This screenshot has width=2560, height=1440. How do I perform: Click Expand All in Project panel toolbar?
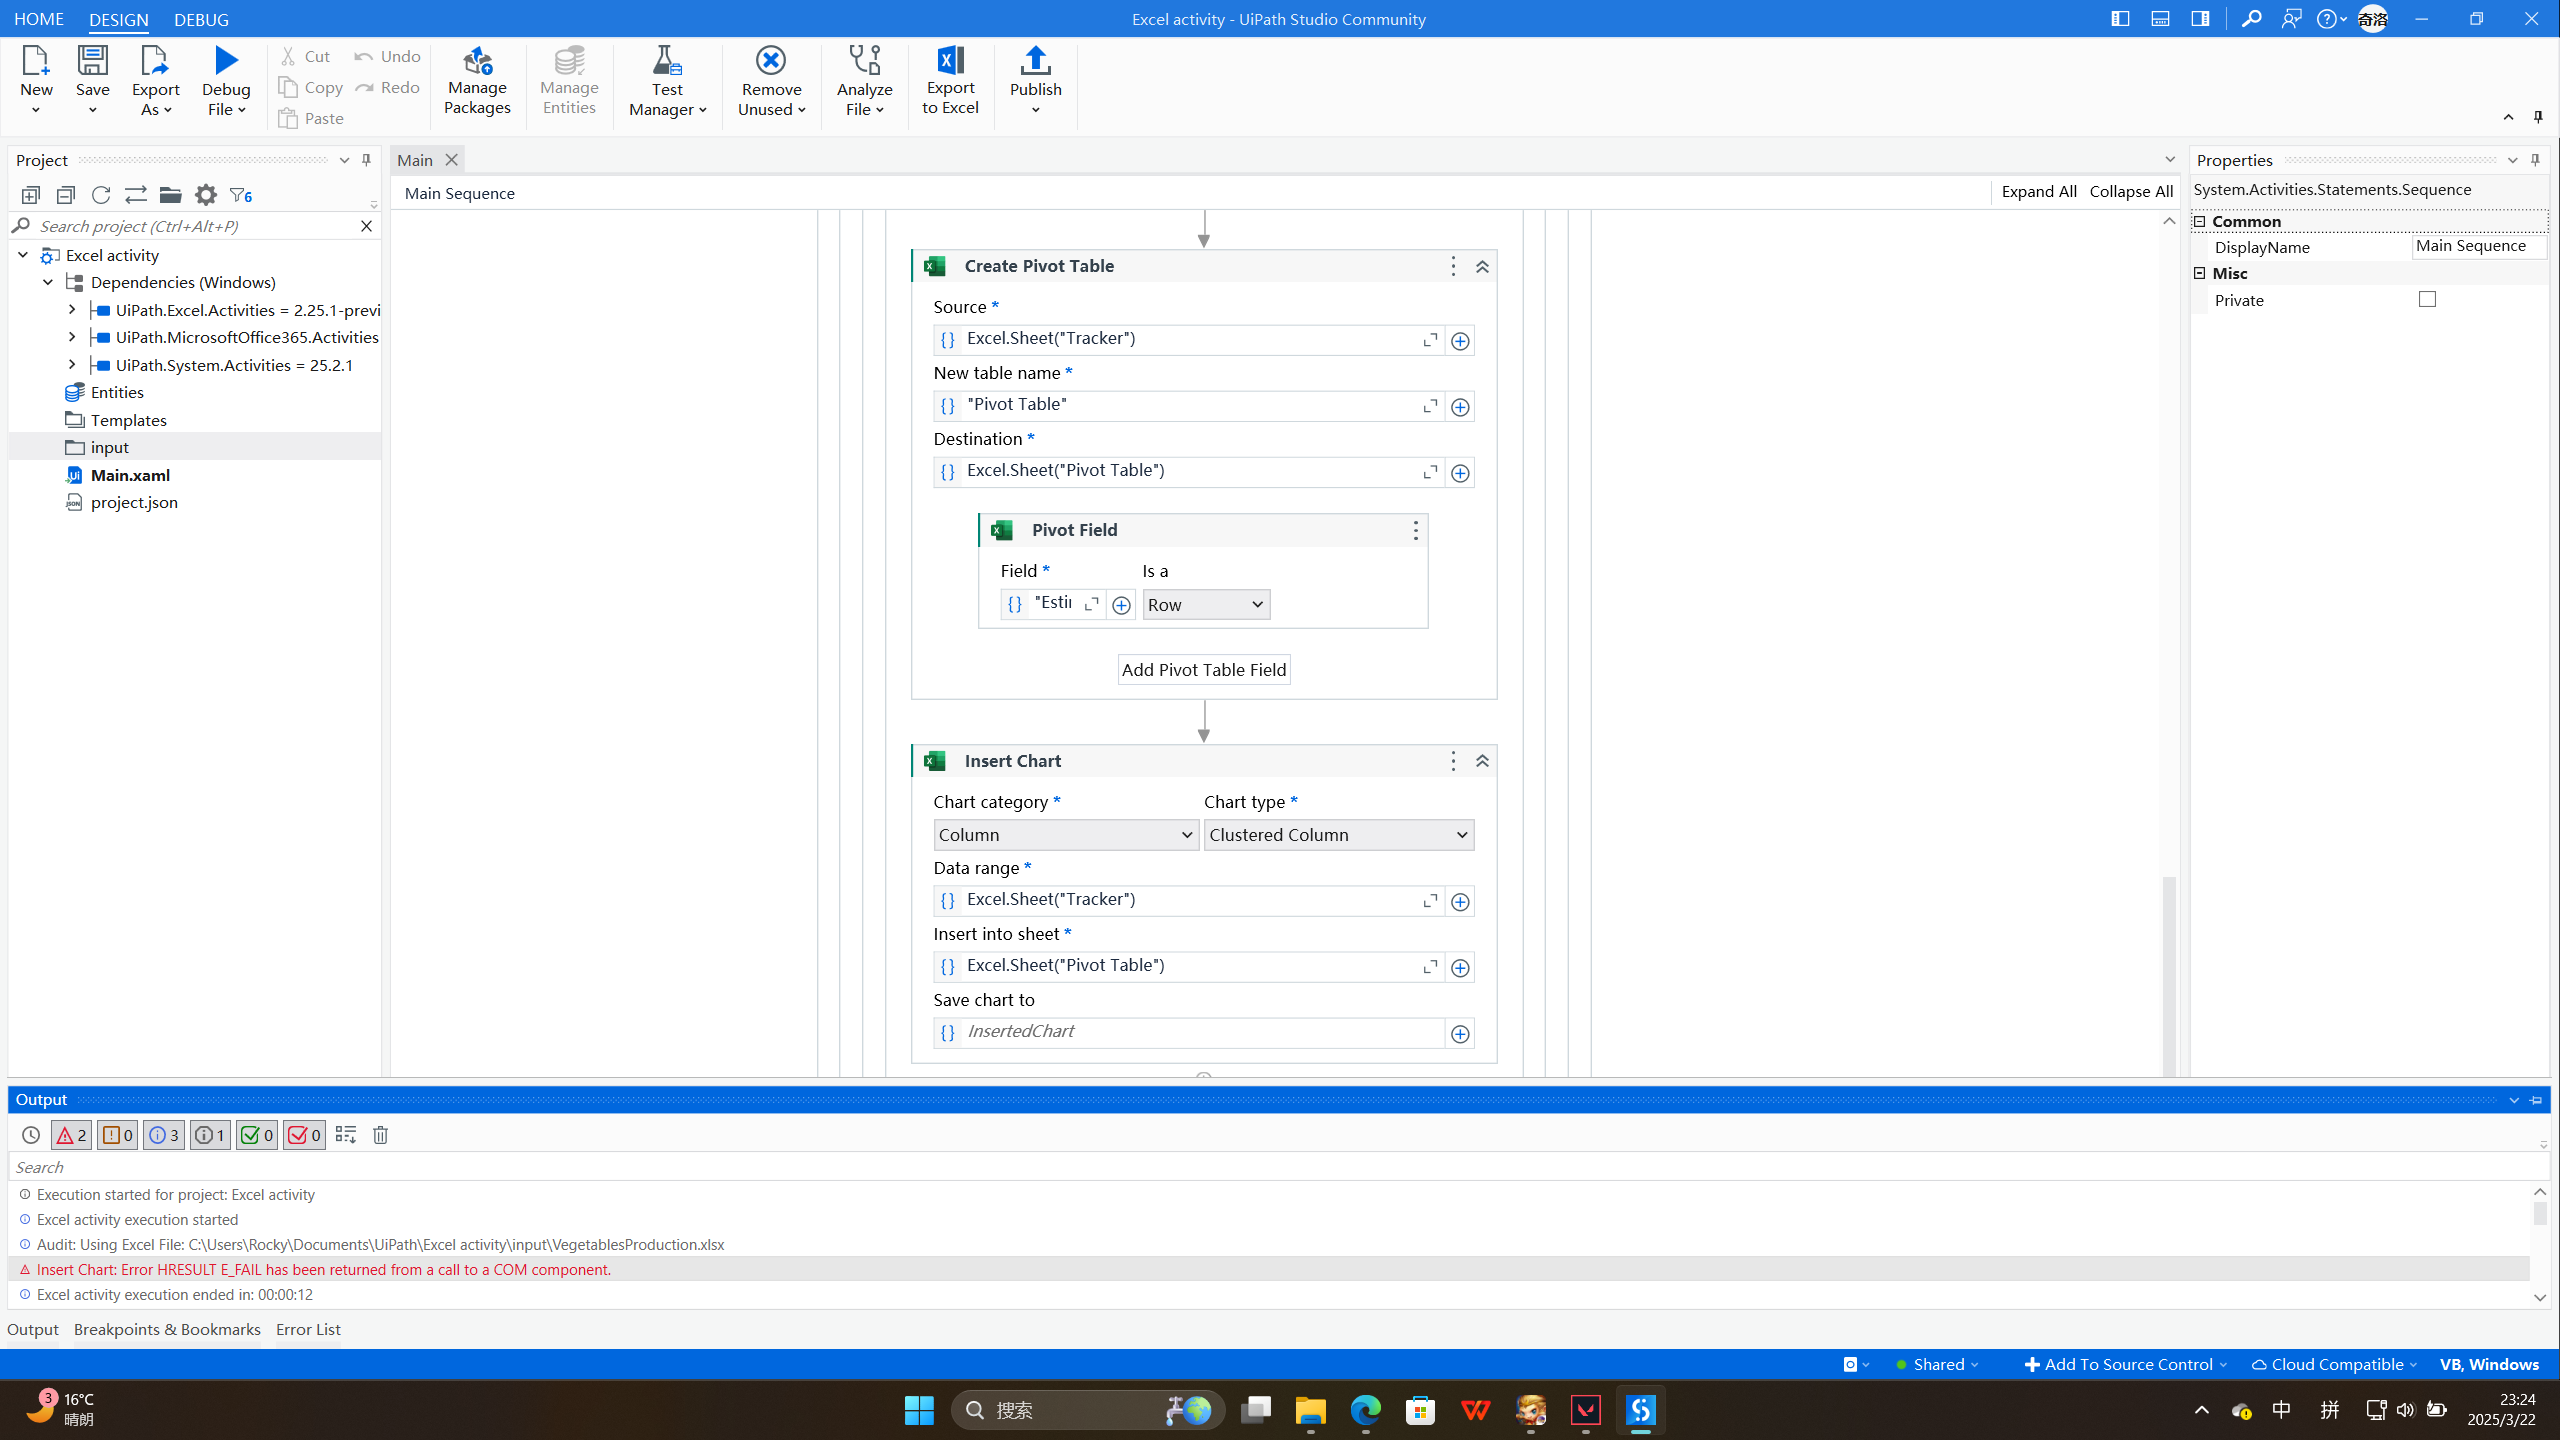tap(31, 195)
